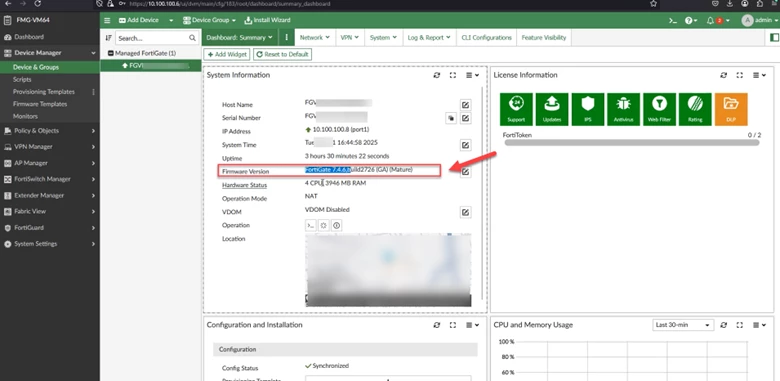Click the Updates license icon

[552, 109]
